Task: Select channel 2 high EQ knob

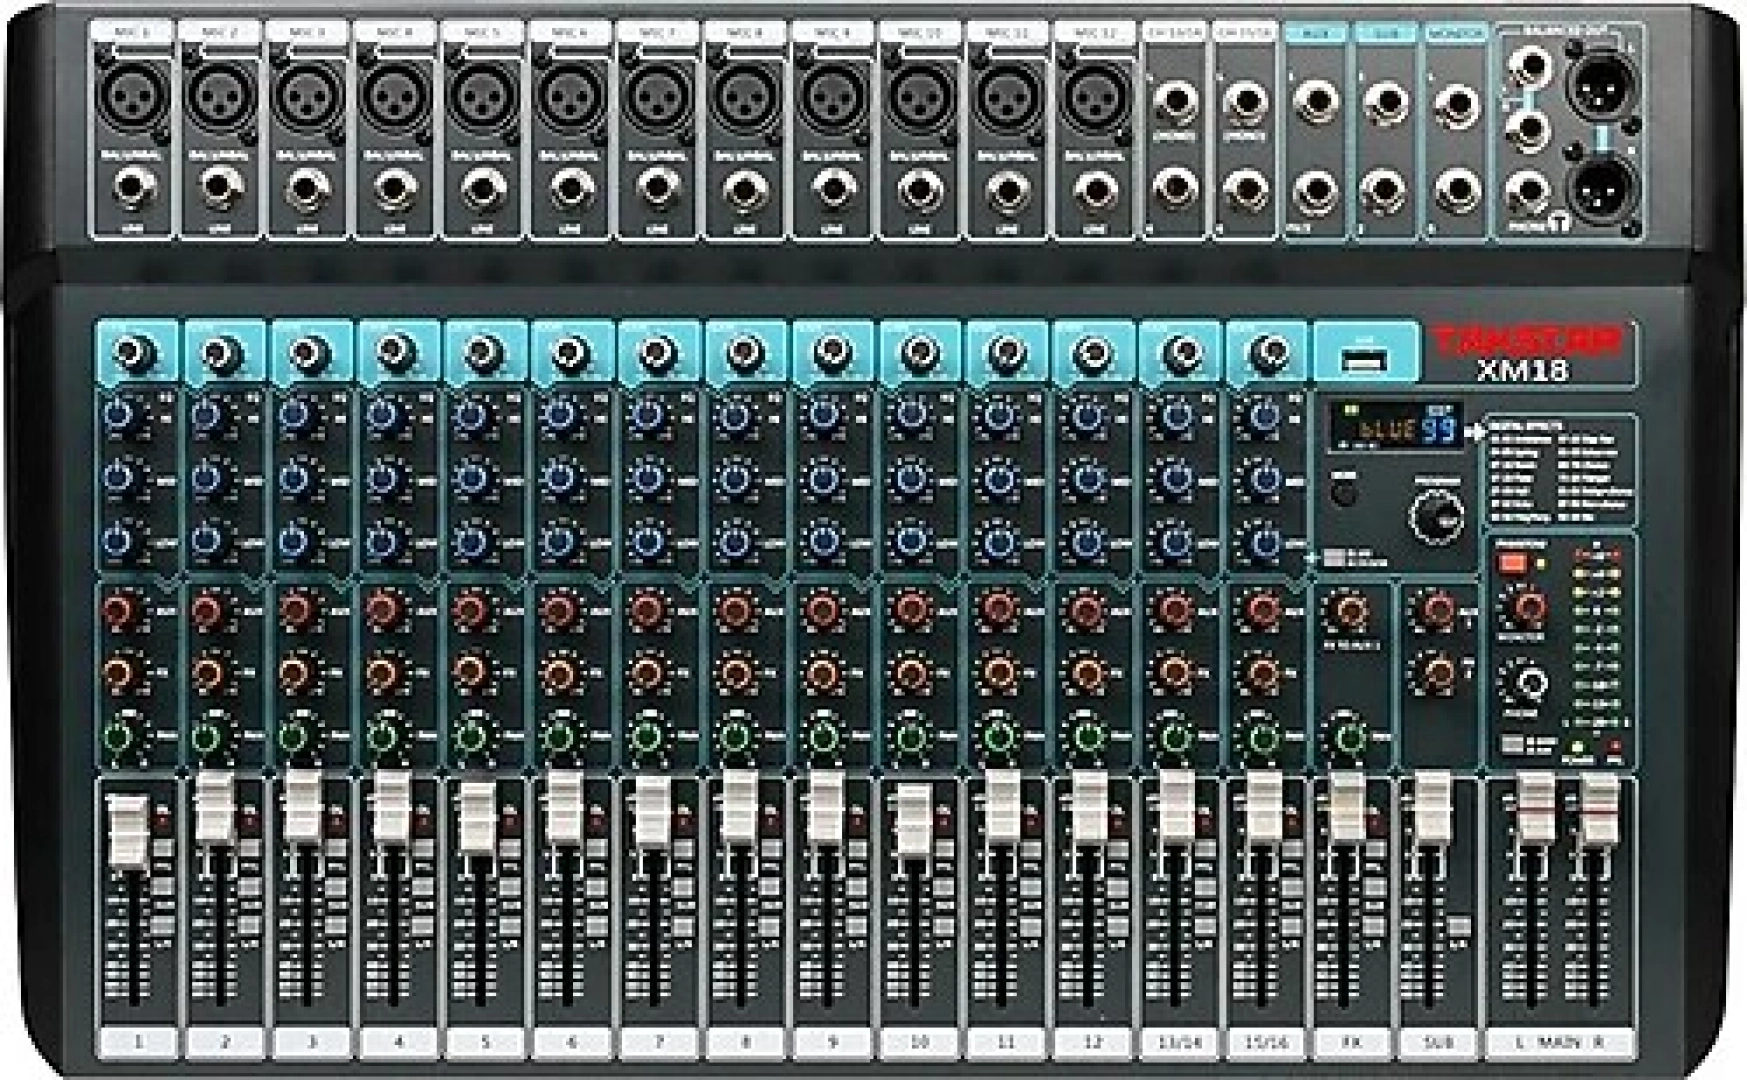Action: tap(208, 416)
